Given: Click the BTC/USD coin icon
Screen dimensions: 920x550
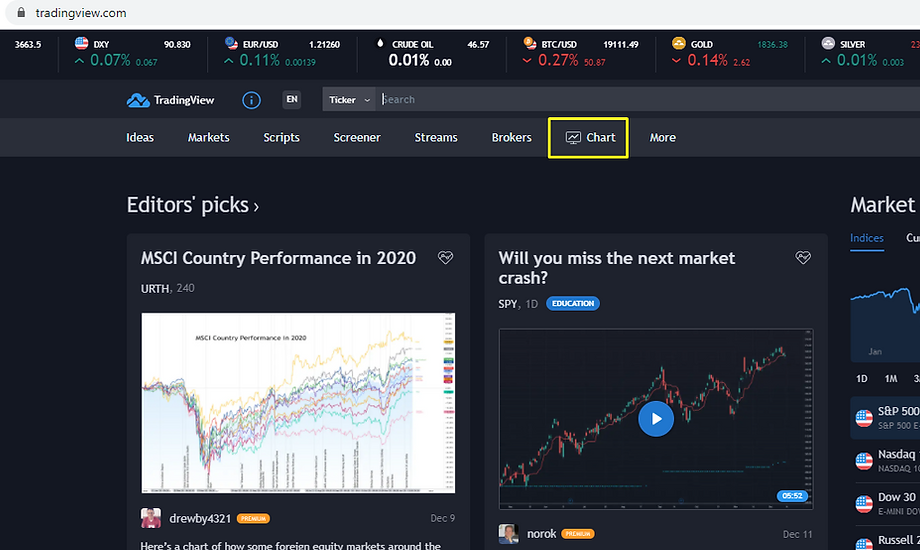Looking at the screenshot, I should click(x=529, y=42).
